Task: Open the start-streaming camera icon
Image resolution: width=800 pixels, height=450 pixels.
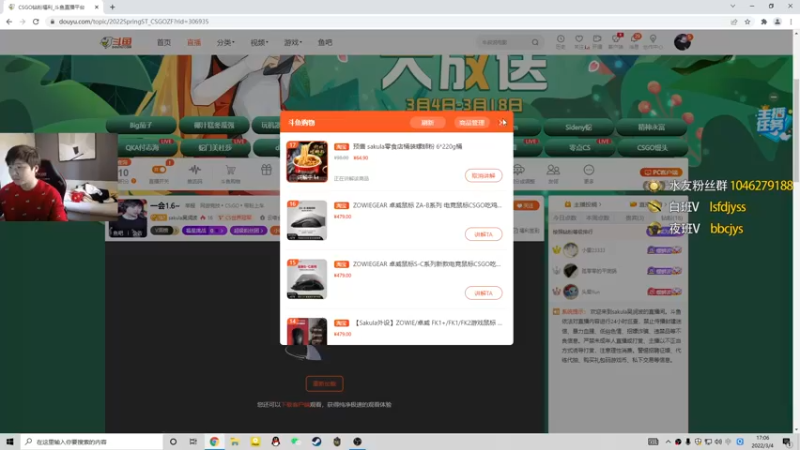Action: point(597,41)
